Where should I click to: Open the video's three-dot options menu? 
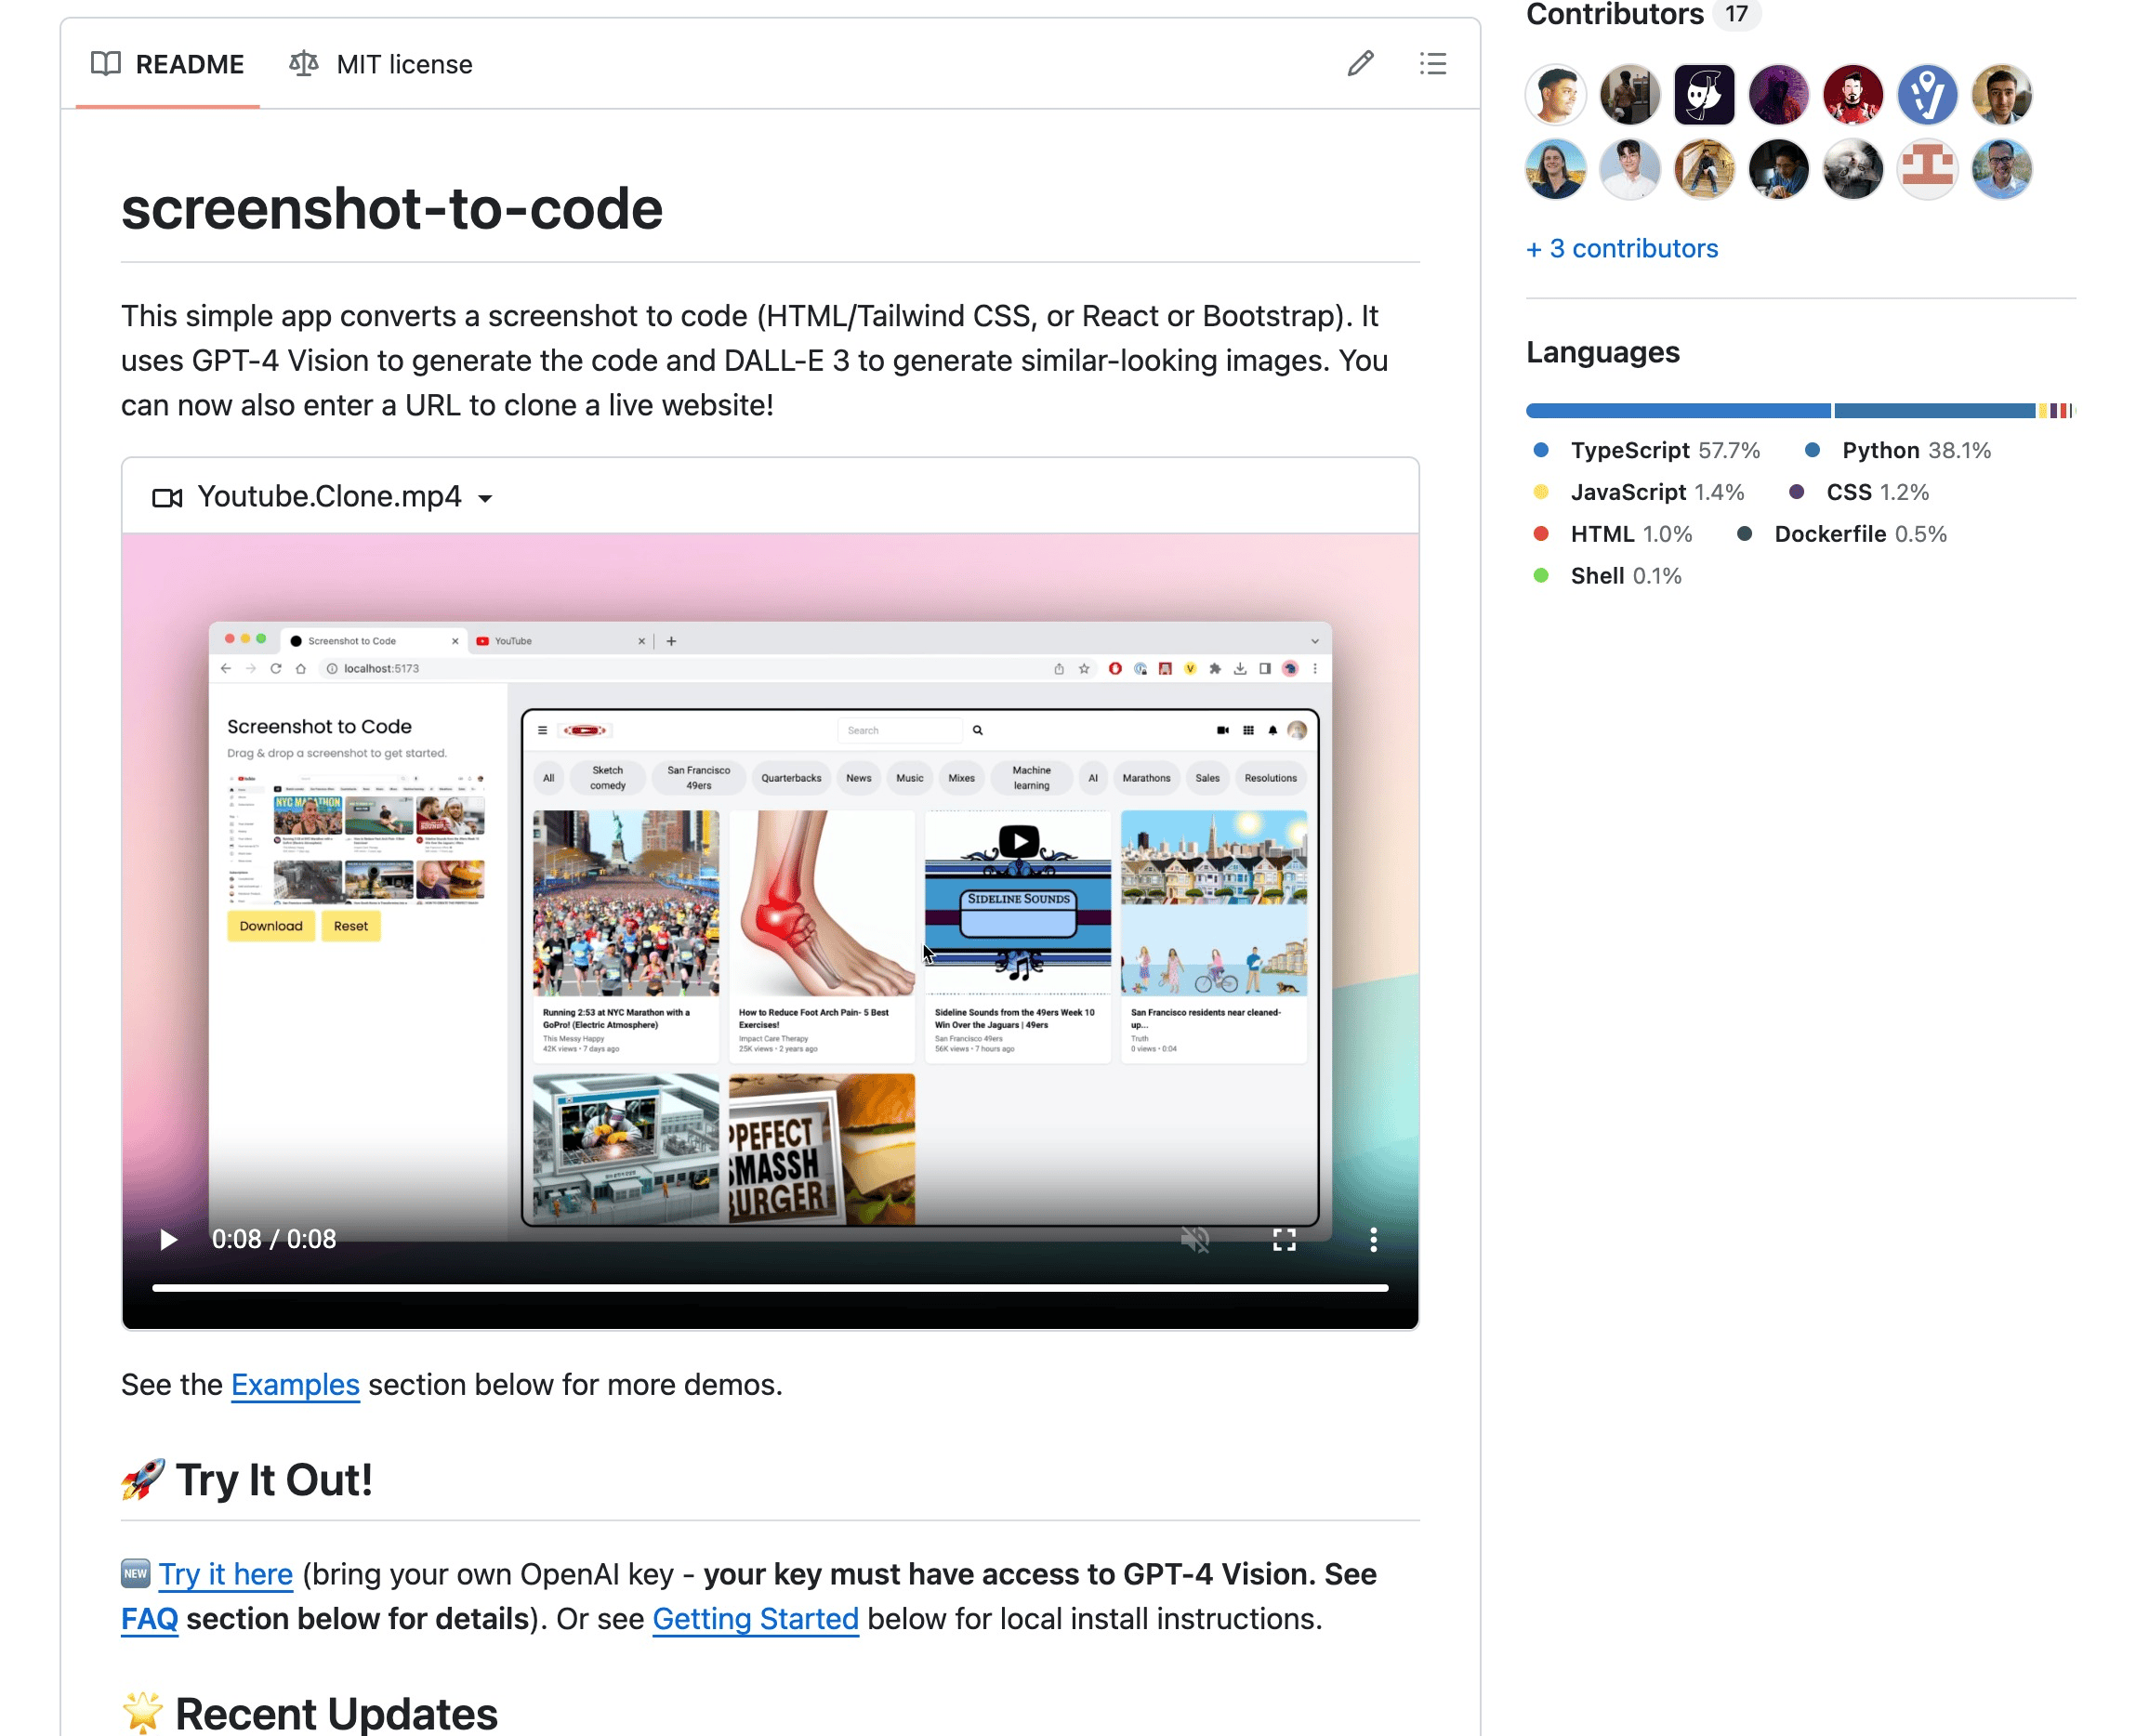1373,1240
